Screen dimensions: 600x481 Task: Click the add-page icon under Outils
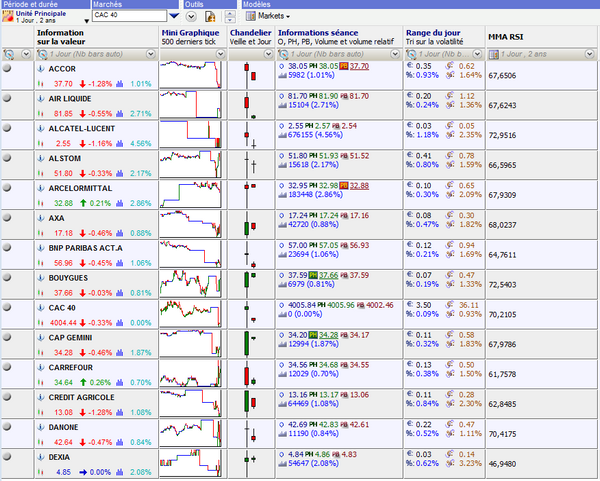tap(210, 16)
